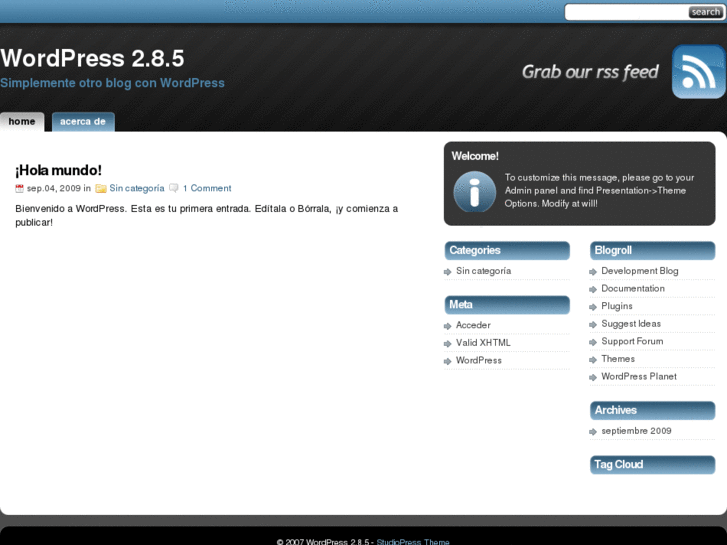Open the ¡Hola mundo! post title
The width and height of the screenshot is (727, 545).
pyautogui.click(x=58, y=170)
